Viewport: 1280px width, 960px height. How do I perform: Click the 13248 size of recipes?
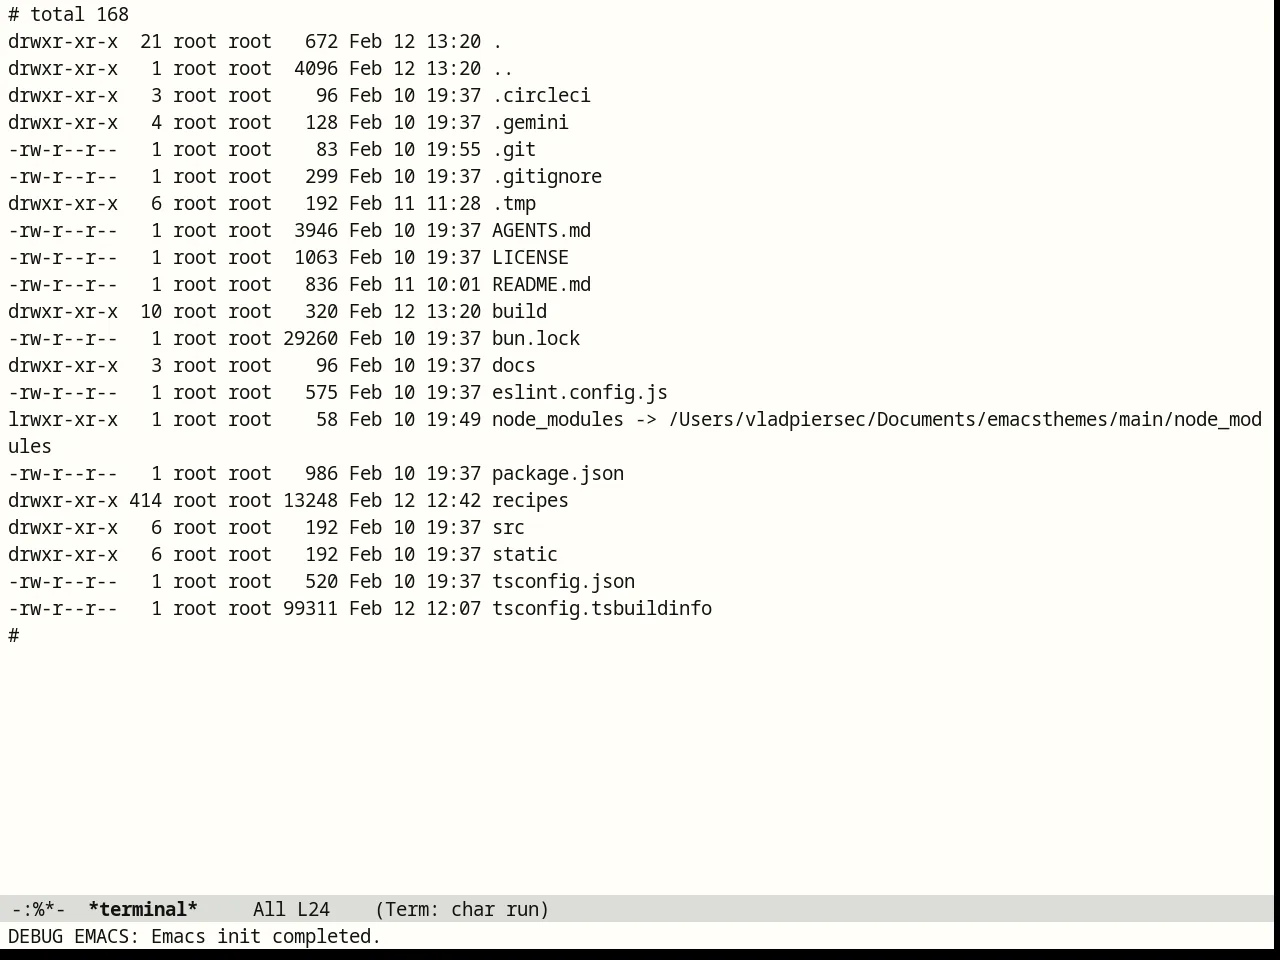pos(310,500)
